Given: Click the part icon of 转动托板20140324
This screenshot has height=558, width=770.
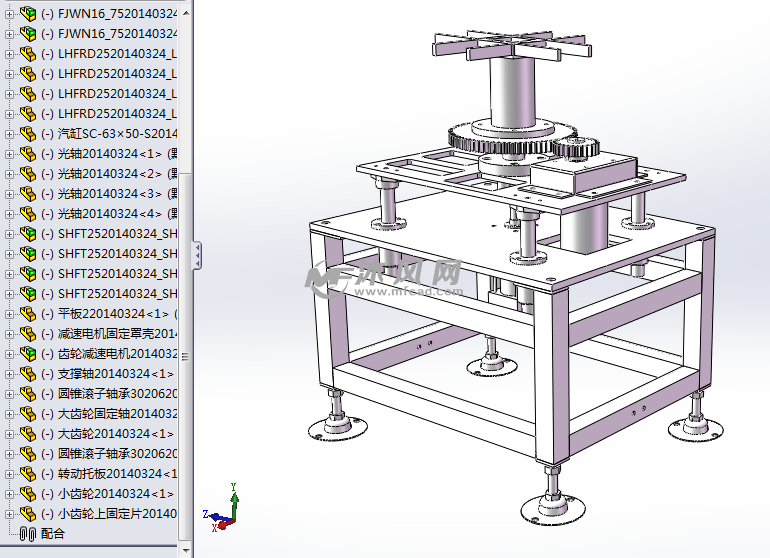Looking at the screenshot, I should [28, 474].
